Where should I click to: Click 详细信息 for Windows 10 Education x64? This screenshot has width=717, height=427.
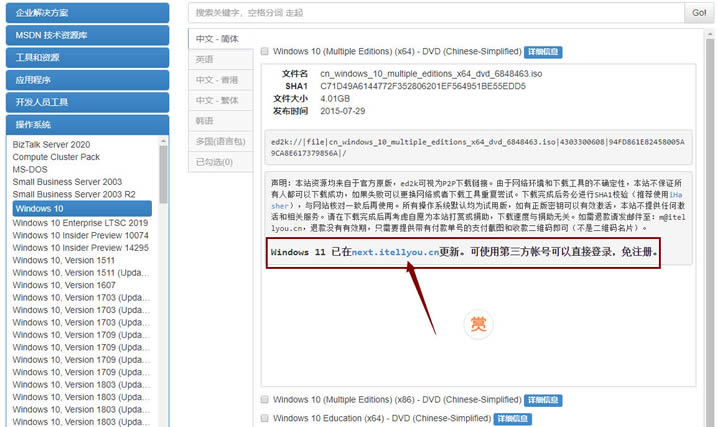coord(513,419)
